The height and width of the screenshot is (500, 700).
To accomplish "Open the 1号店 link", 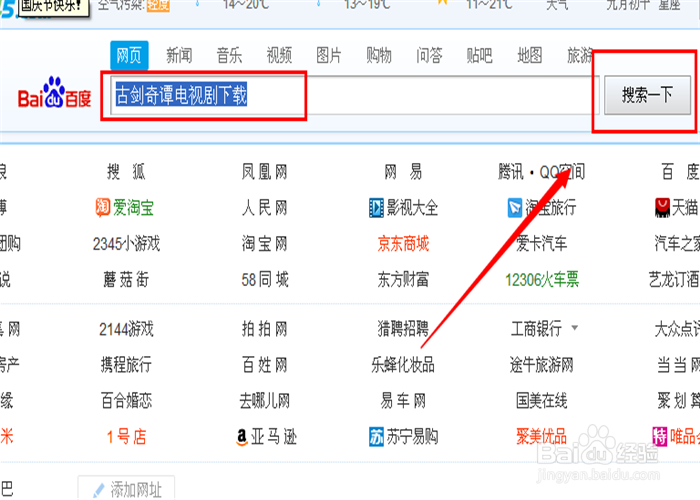I will [x=126, y=437].
